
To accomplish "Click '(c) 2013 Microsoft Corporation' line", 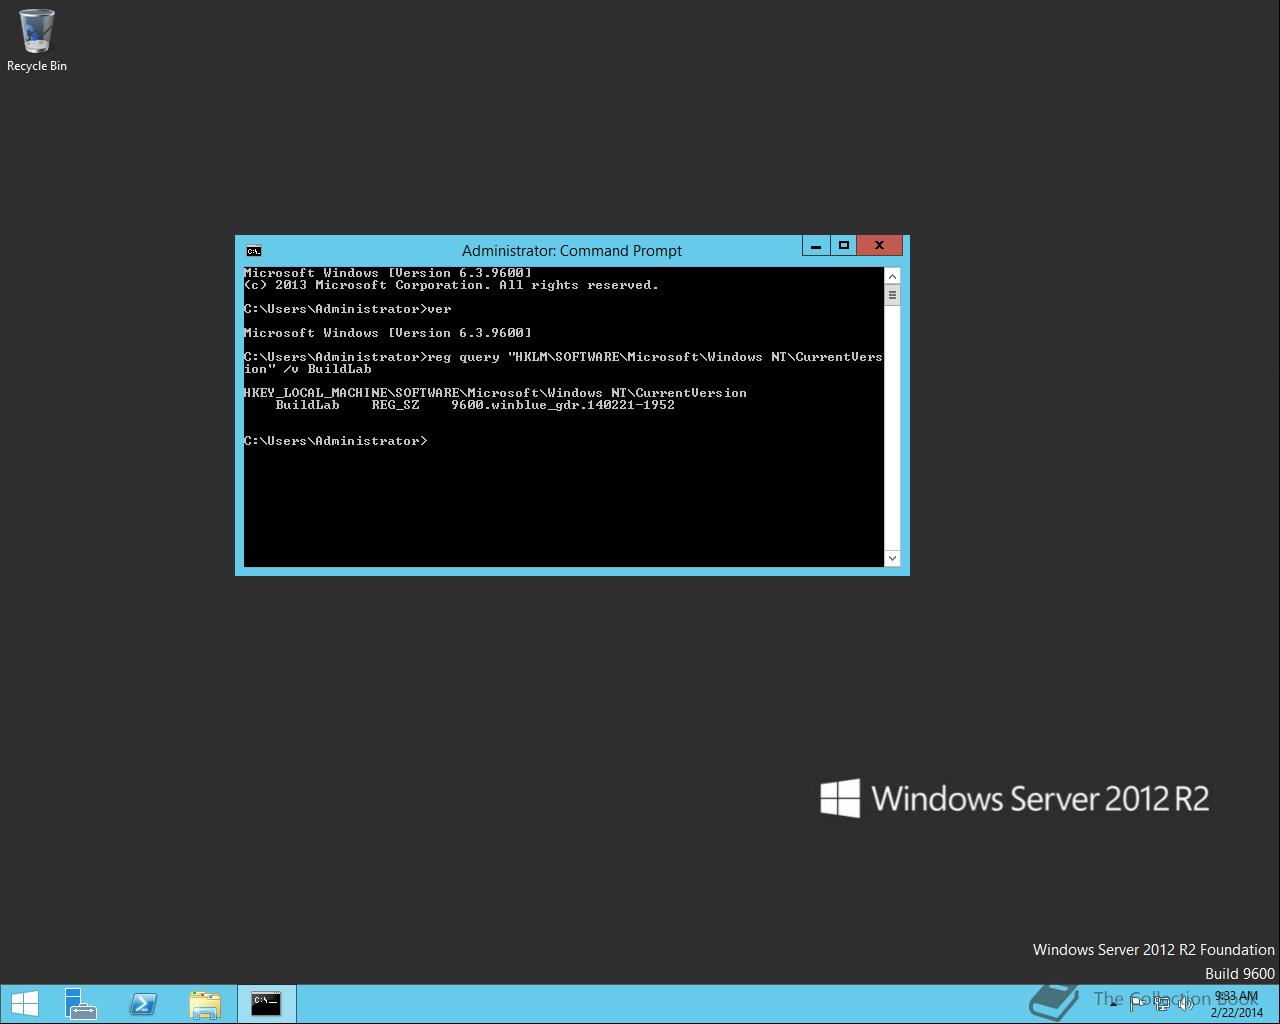I will click(451, 285).
